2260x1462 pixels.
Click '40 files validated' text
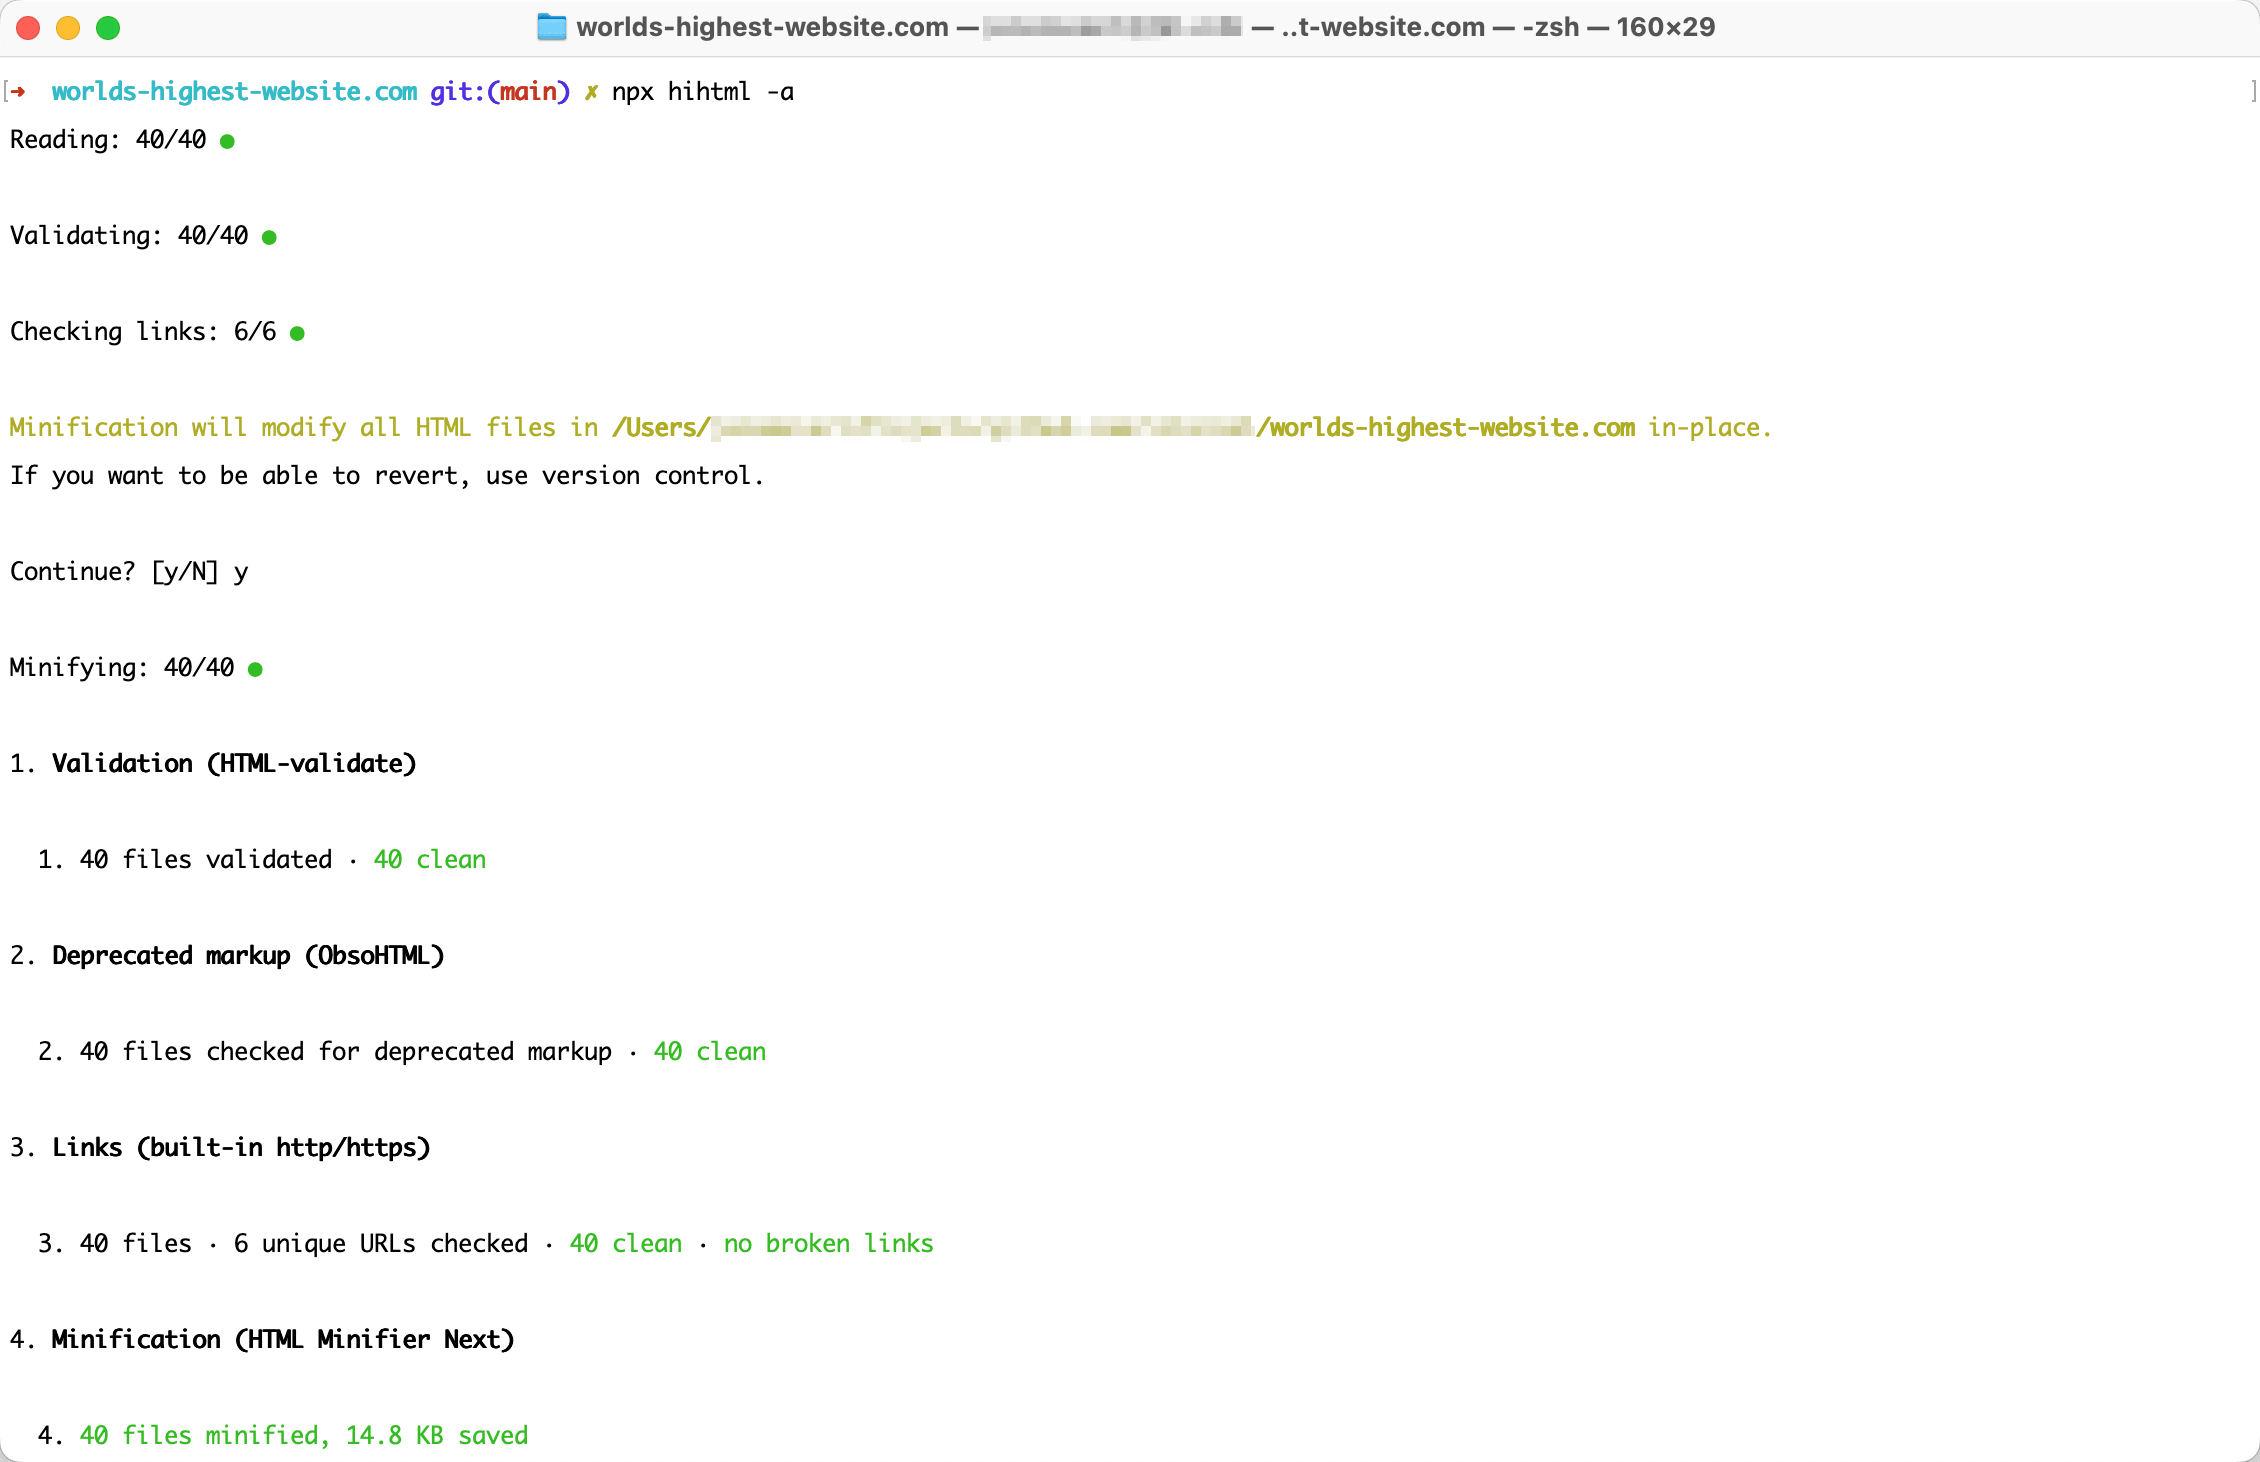click(x=206, y=860)
